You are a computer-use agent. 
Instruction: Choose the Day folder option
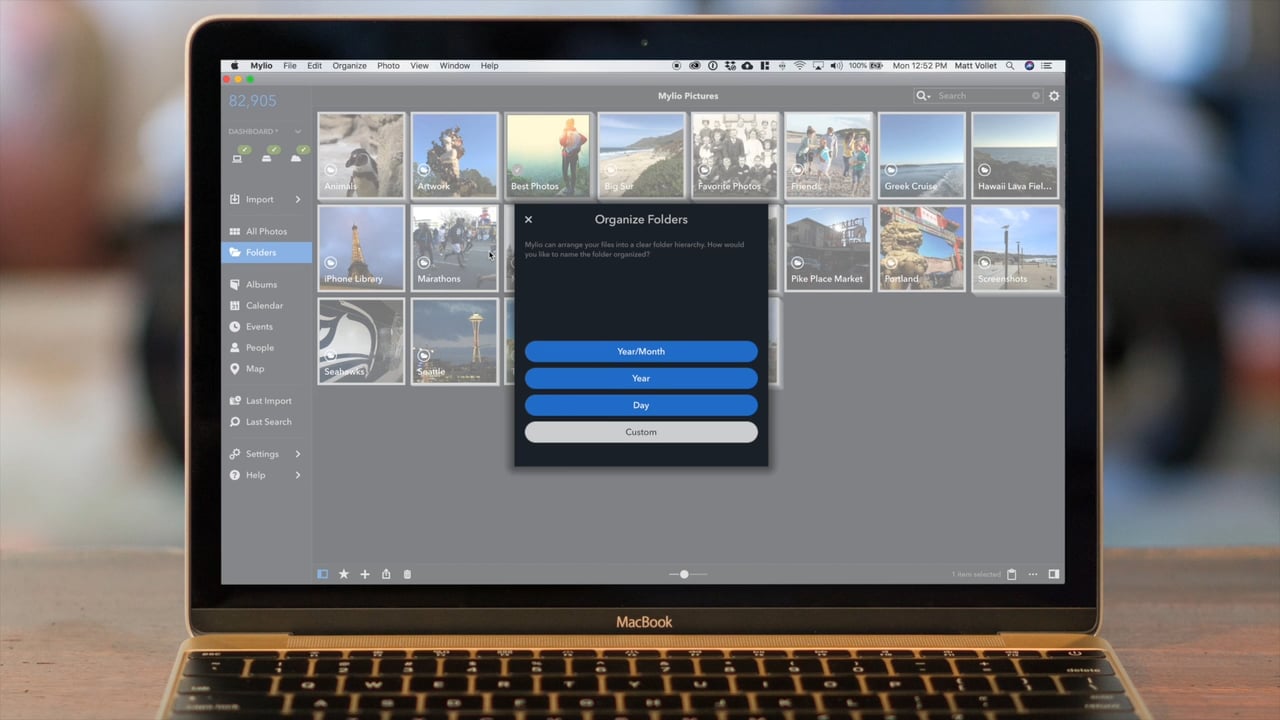pyautogui.click(x=641, y=405)
